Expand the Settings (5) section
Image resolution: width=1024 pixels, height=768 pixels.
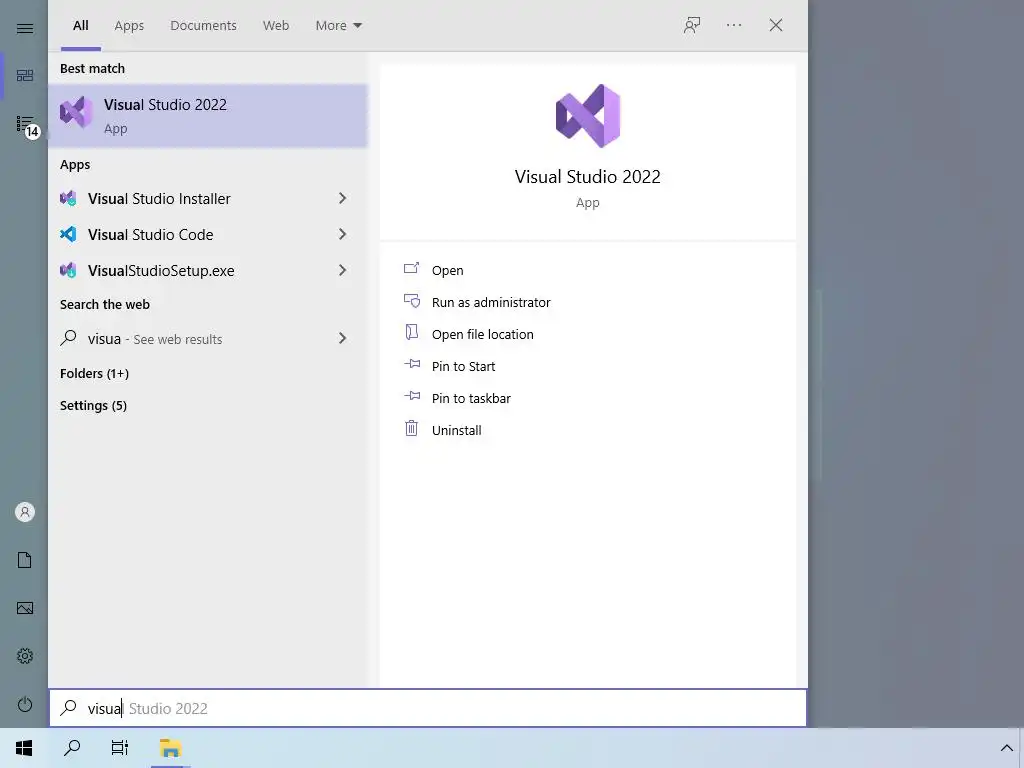pos(93,406)
